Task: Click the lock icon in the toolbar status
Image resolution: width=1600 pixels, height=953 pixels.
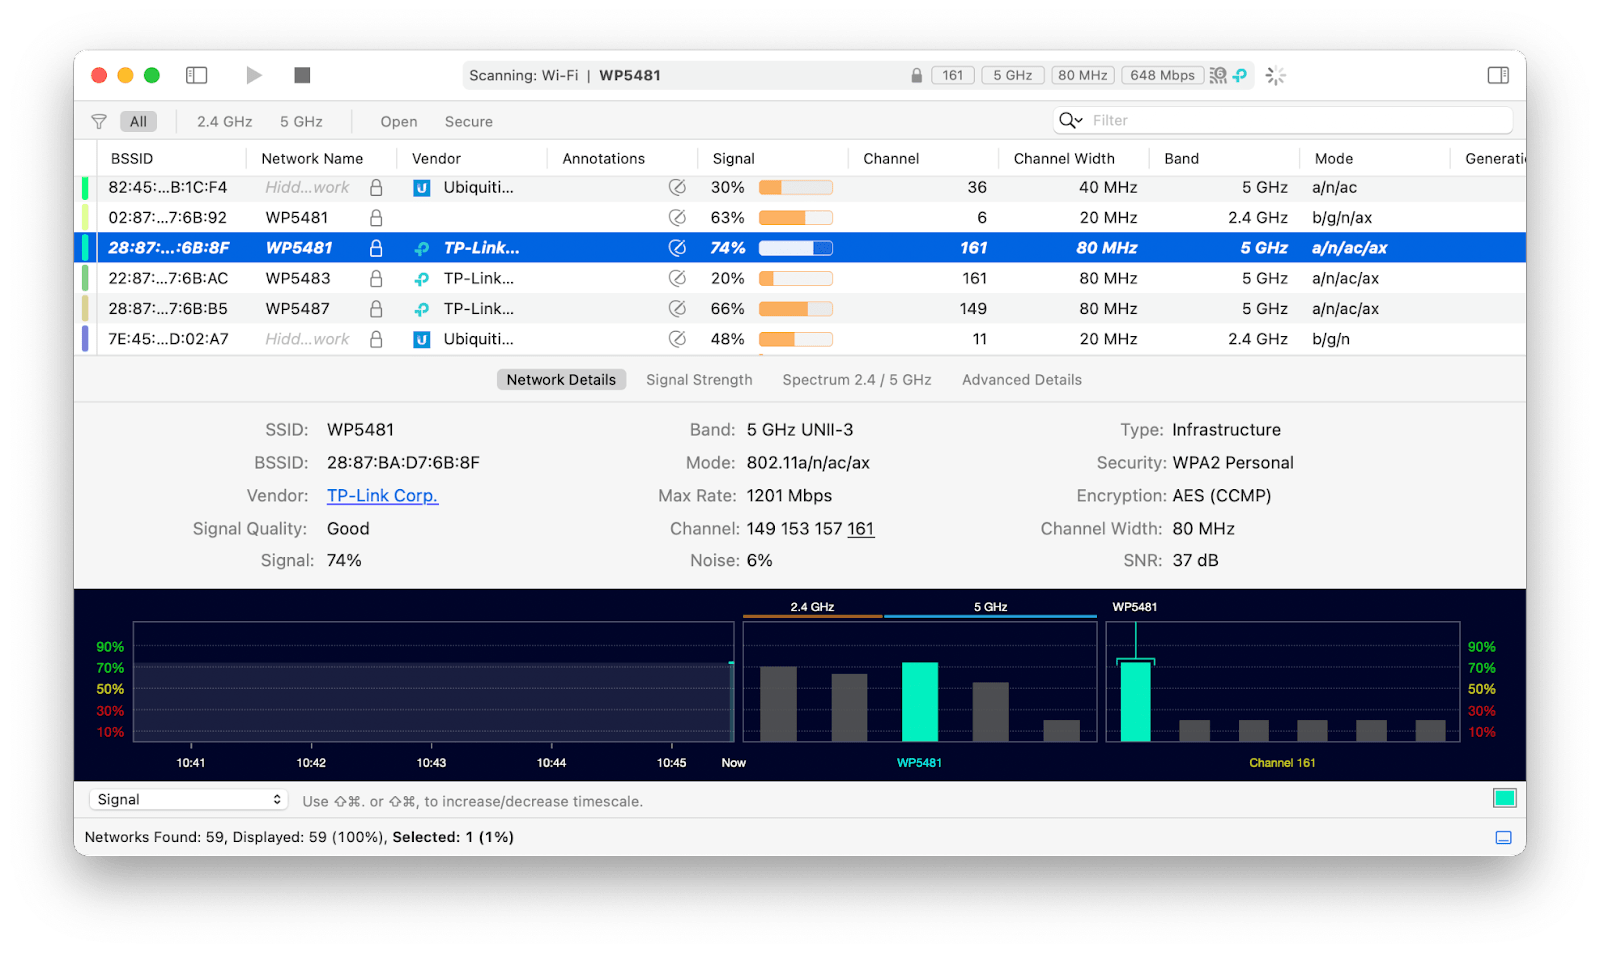Action: pyautogui.click(x=916, y=76)
